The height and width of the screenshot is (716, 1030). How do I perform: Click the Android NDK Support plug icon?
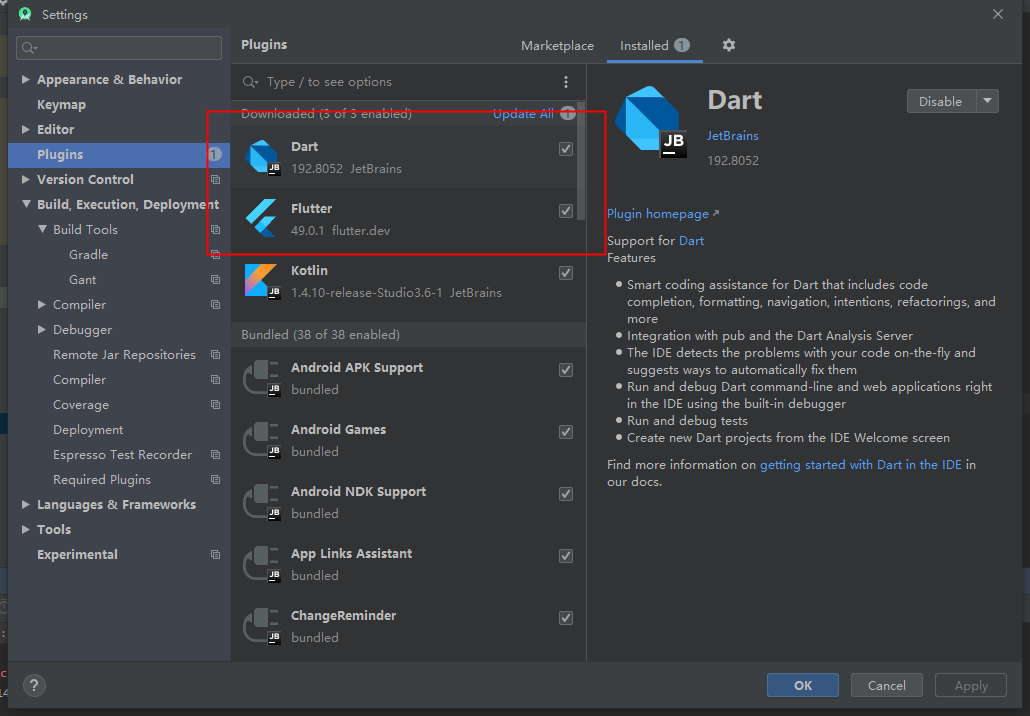[x=262, y=502]
